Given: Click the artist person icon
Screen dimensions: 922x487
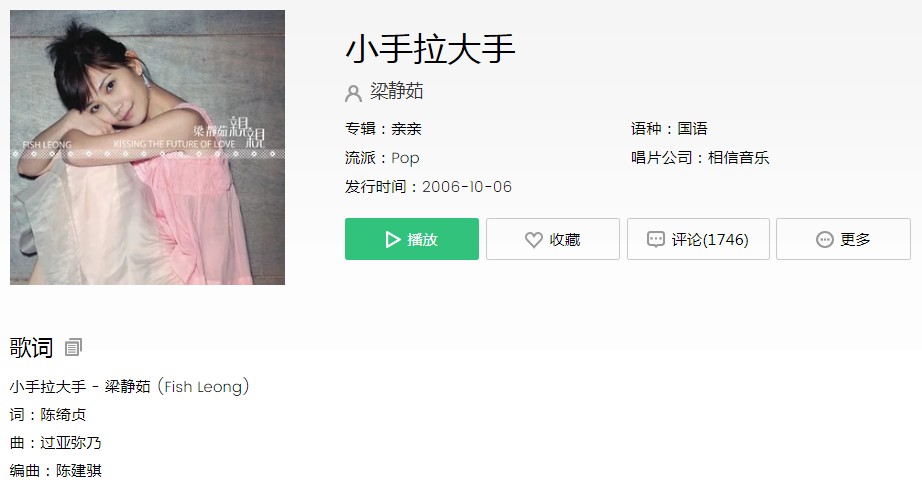Looking at the screenshot, I should click(353, 93).
